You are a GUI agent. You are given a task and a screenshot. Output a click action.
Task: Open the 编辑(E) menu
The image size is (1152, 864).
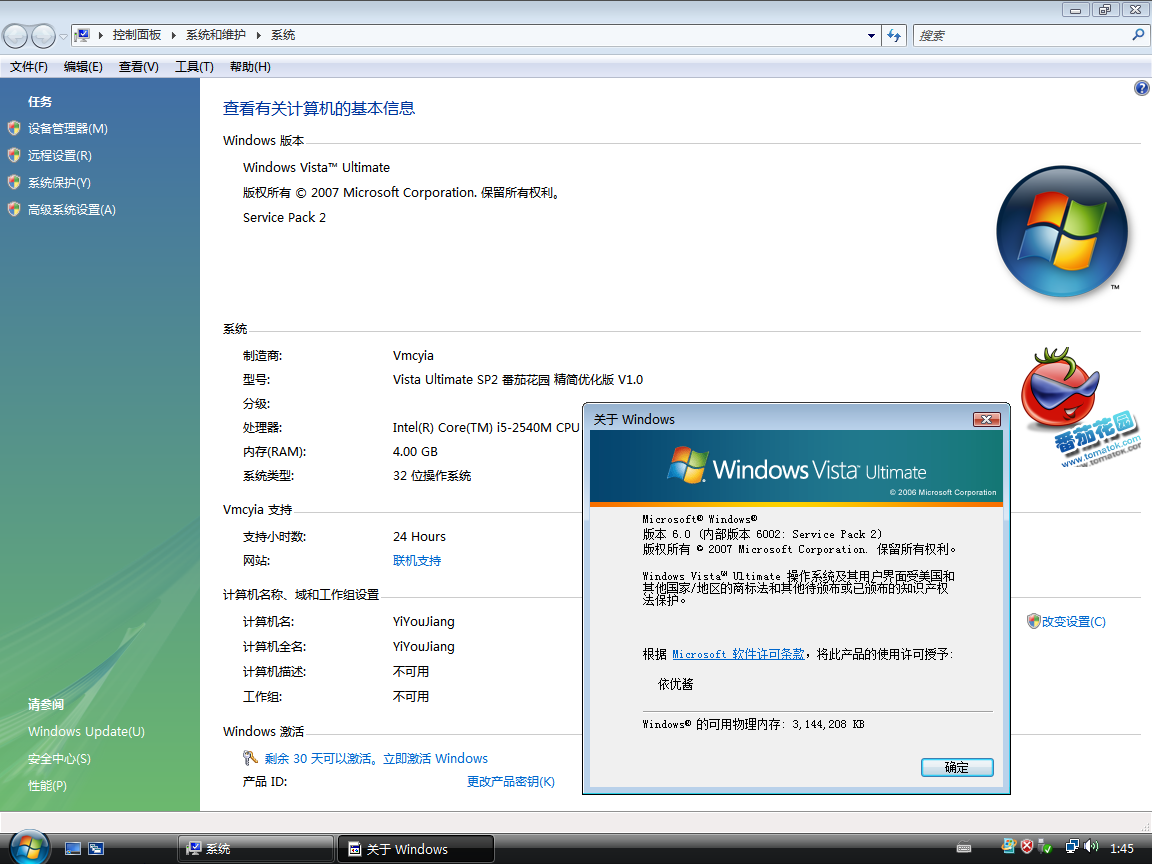pyautogui.click(x=83, y=67)
